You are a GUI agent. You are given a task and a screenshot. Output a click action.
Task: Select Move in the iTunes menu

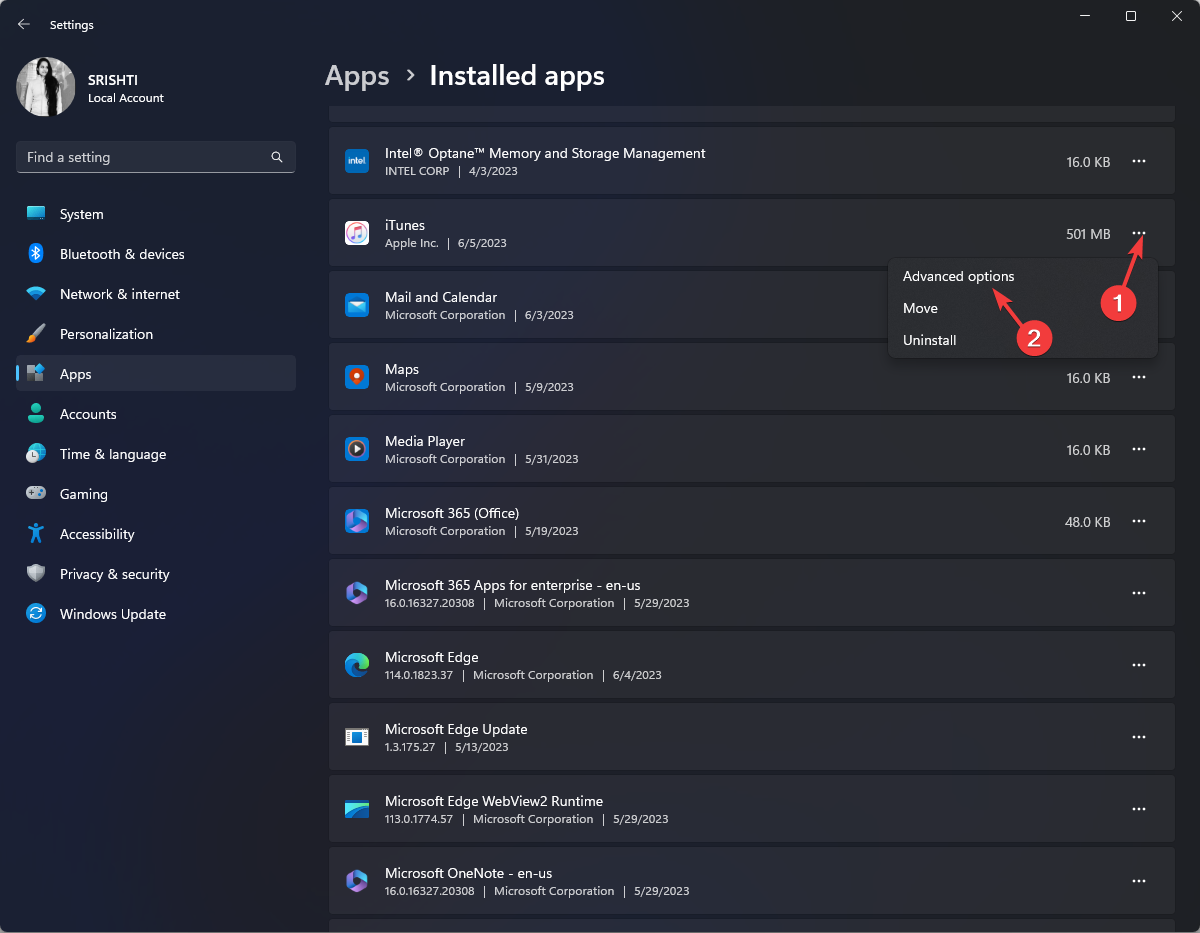(920, 308)
